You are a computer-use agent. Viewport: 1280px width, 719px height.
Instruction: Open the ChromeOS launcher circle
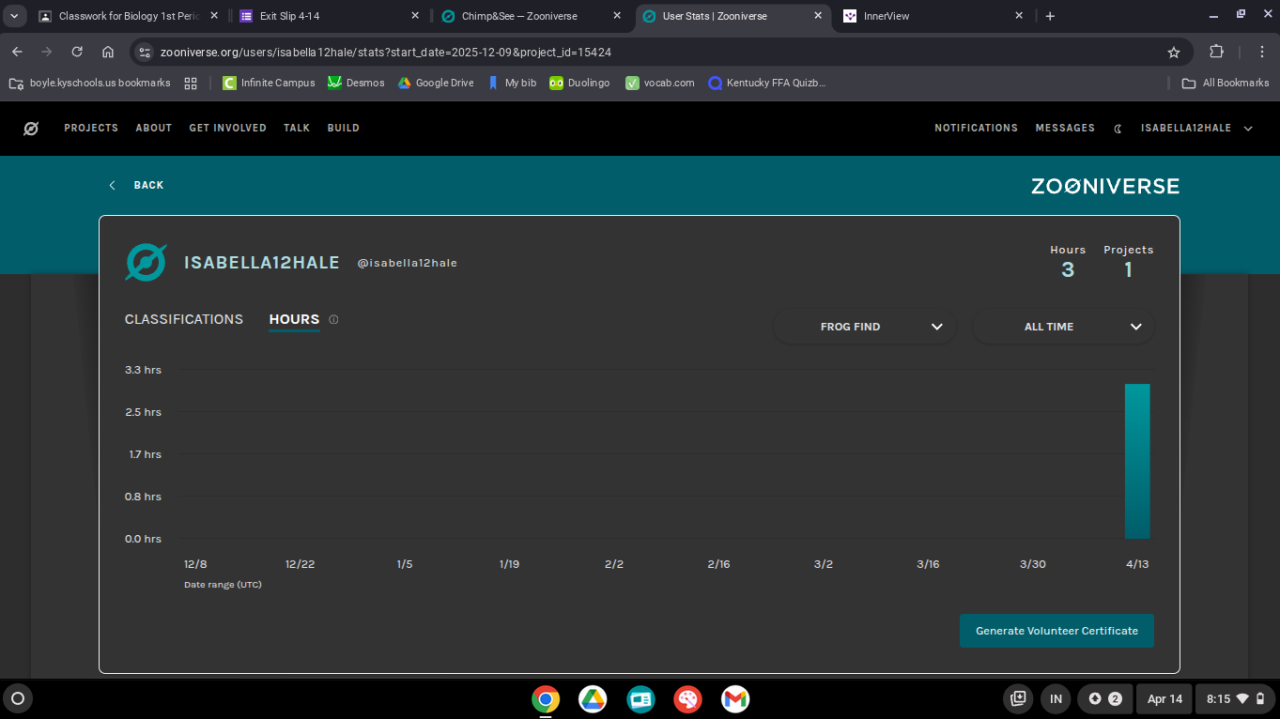17,699
